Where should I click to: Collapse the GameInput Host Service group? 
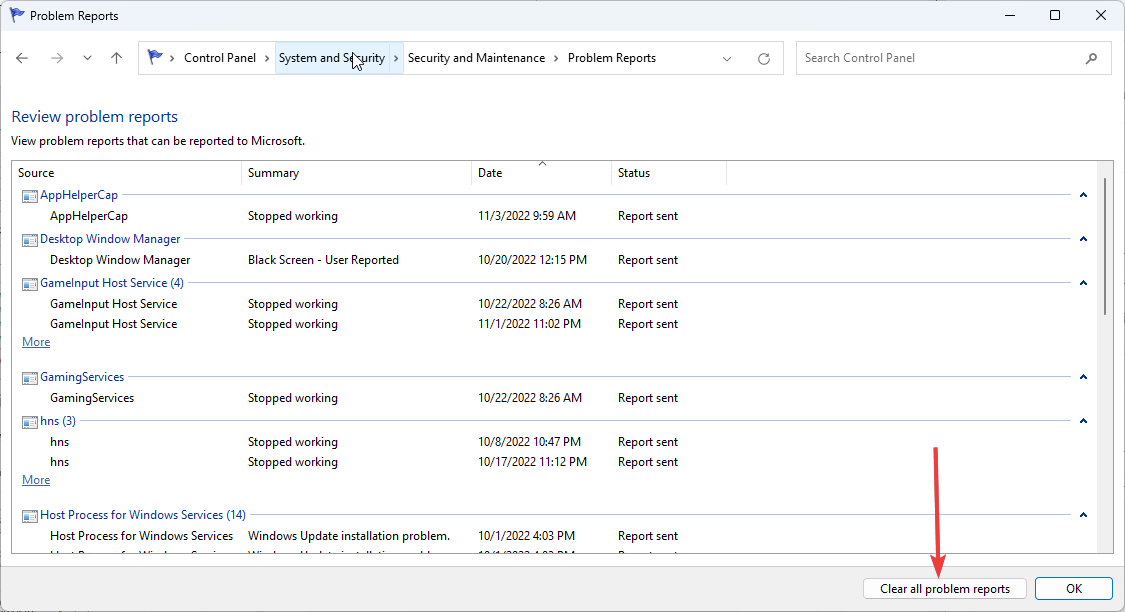(1083, 283)
